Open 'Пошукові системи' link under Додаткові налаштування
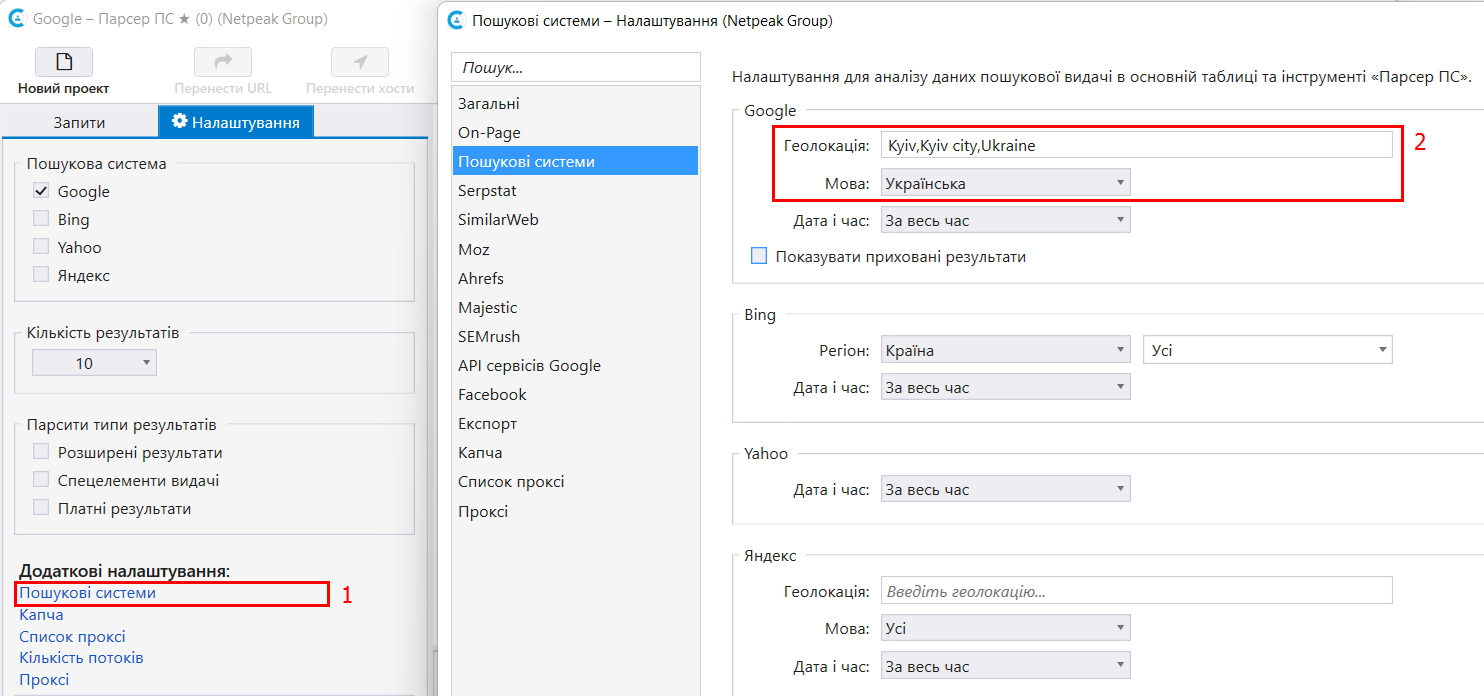 [88, 593]
